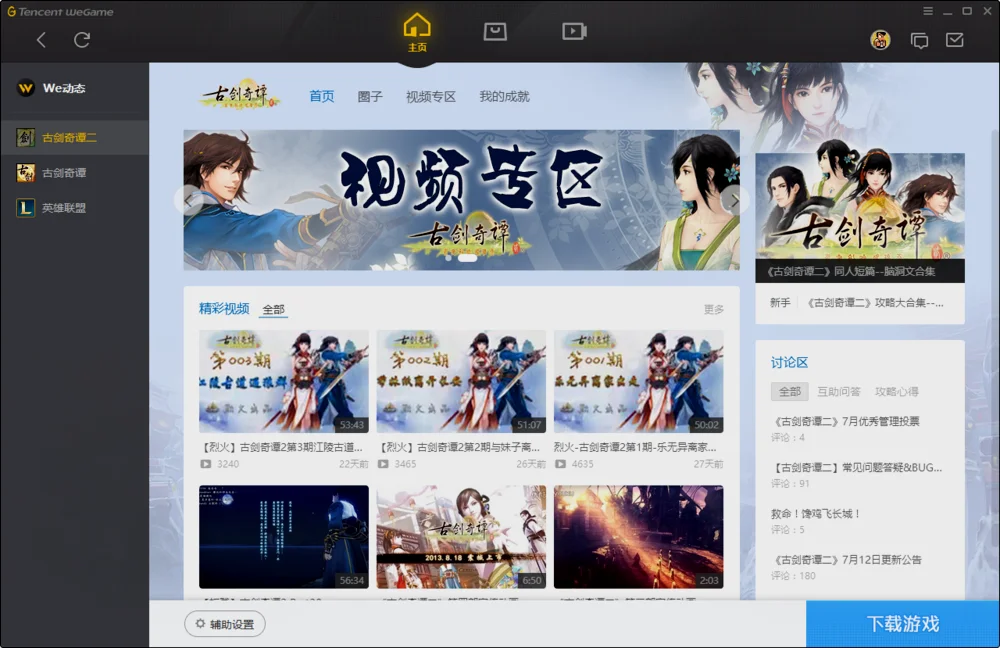Click the 下载游戏 download button
The image size is (1000, 648).
click(x=903, y=621)
